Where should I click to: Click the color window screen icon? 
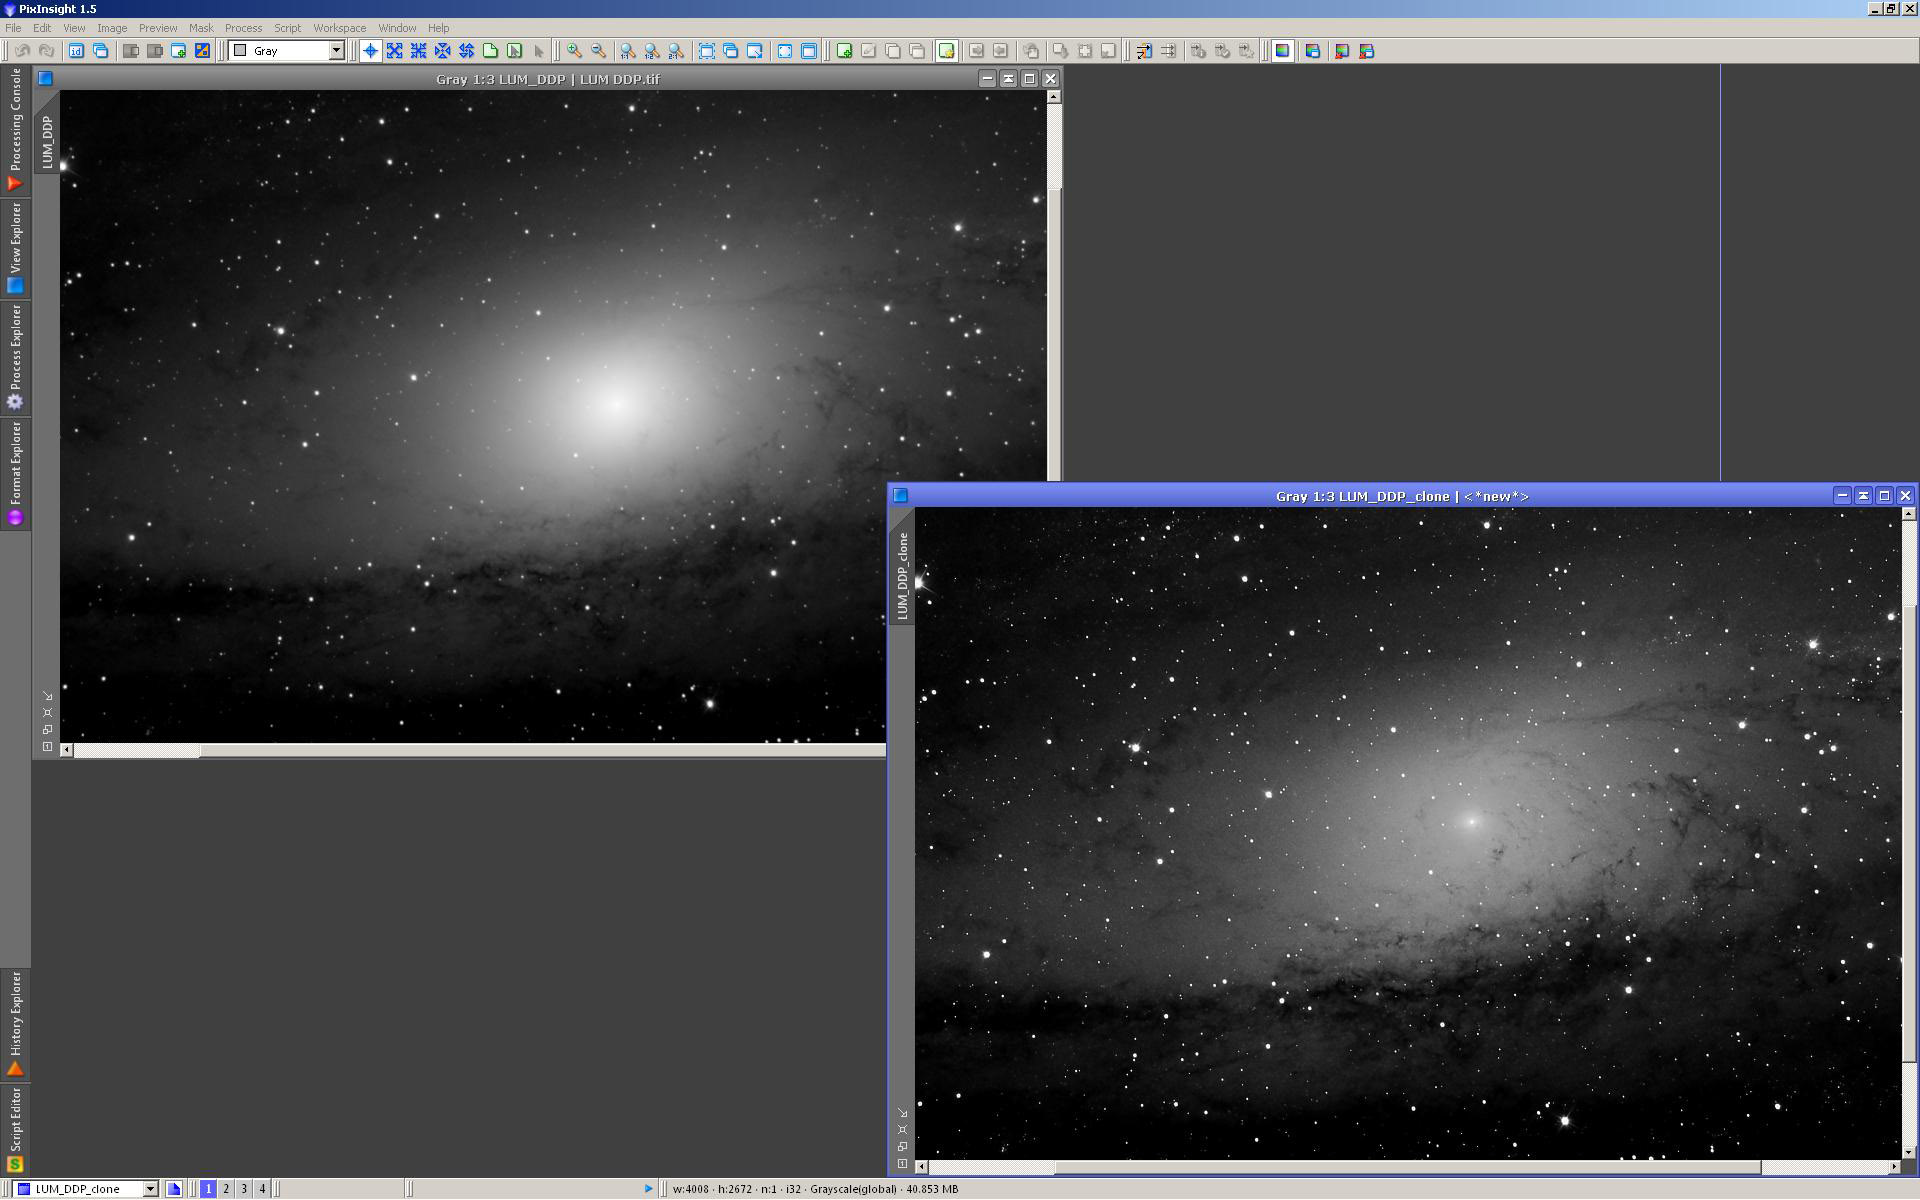tap(1313, 51)
